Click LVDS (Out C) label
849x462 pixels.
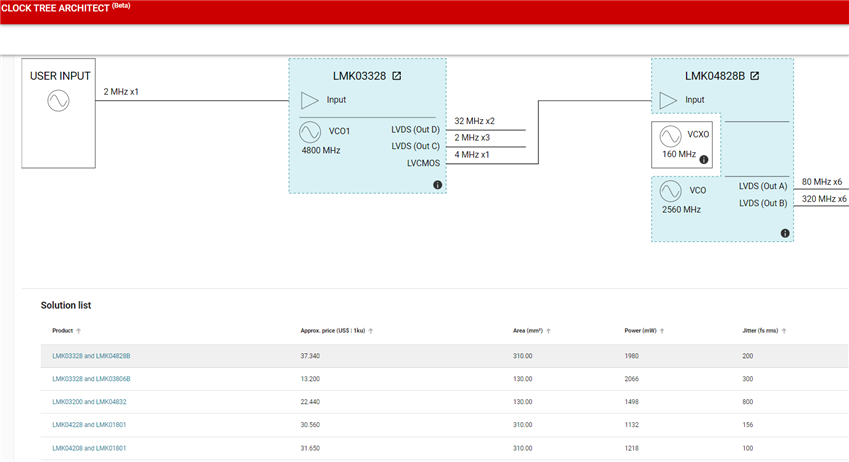click(x=415, y=146)
